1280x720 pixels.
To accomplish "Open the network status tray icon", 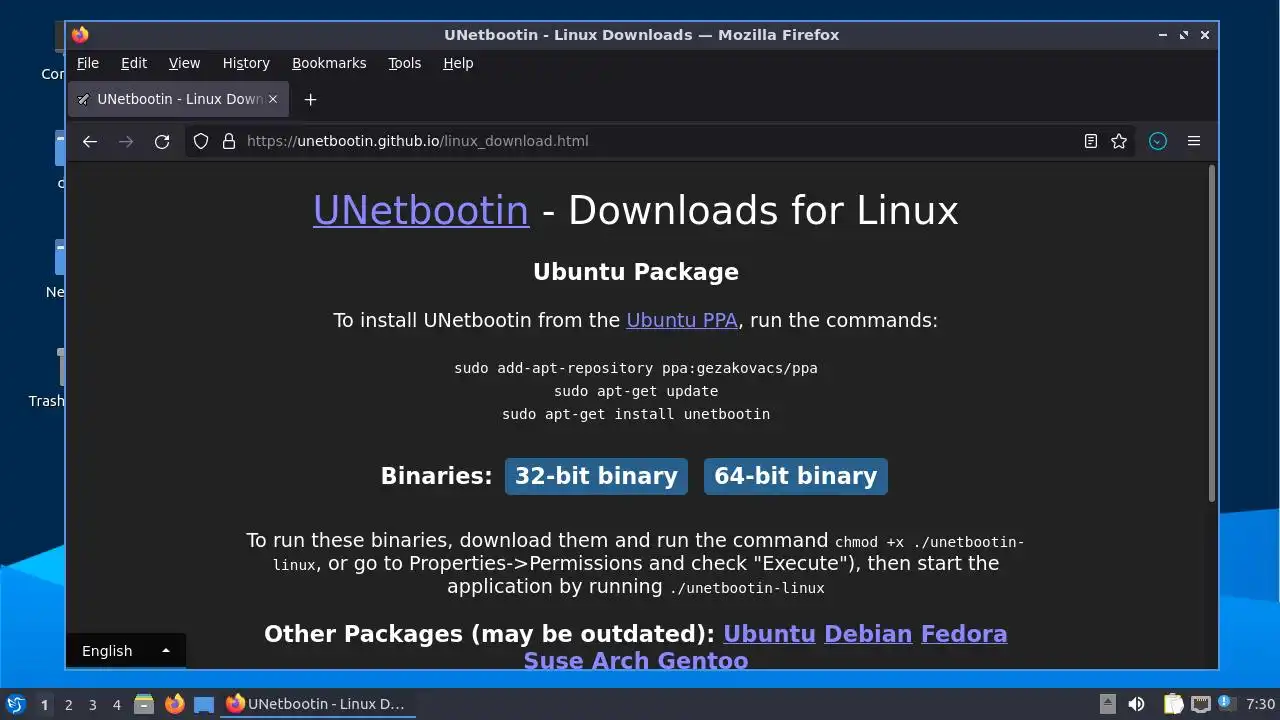I will click(1200, 704).
